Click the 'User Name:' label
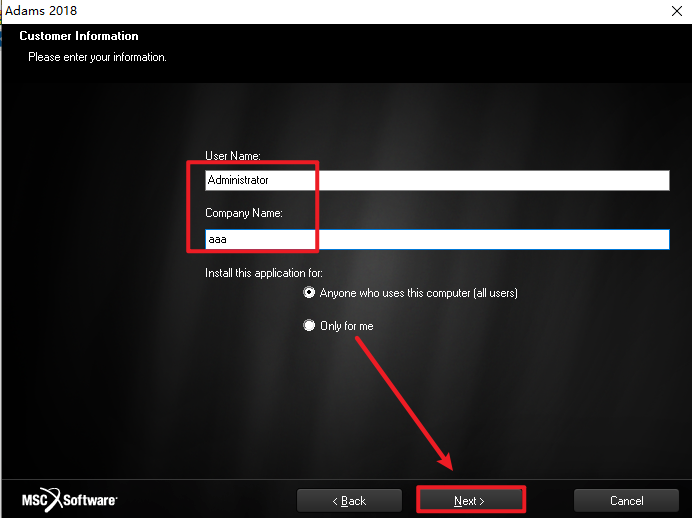 click(233, 156)
